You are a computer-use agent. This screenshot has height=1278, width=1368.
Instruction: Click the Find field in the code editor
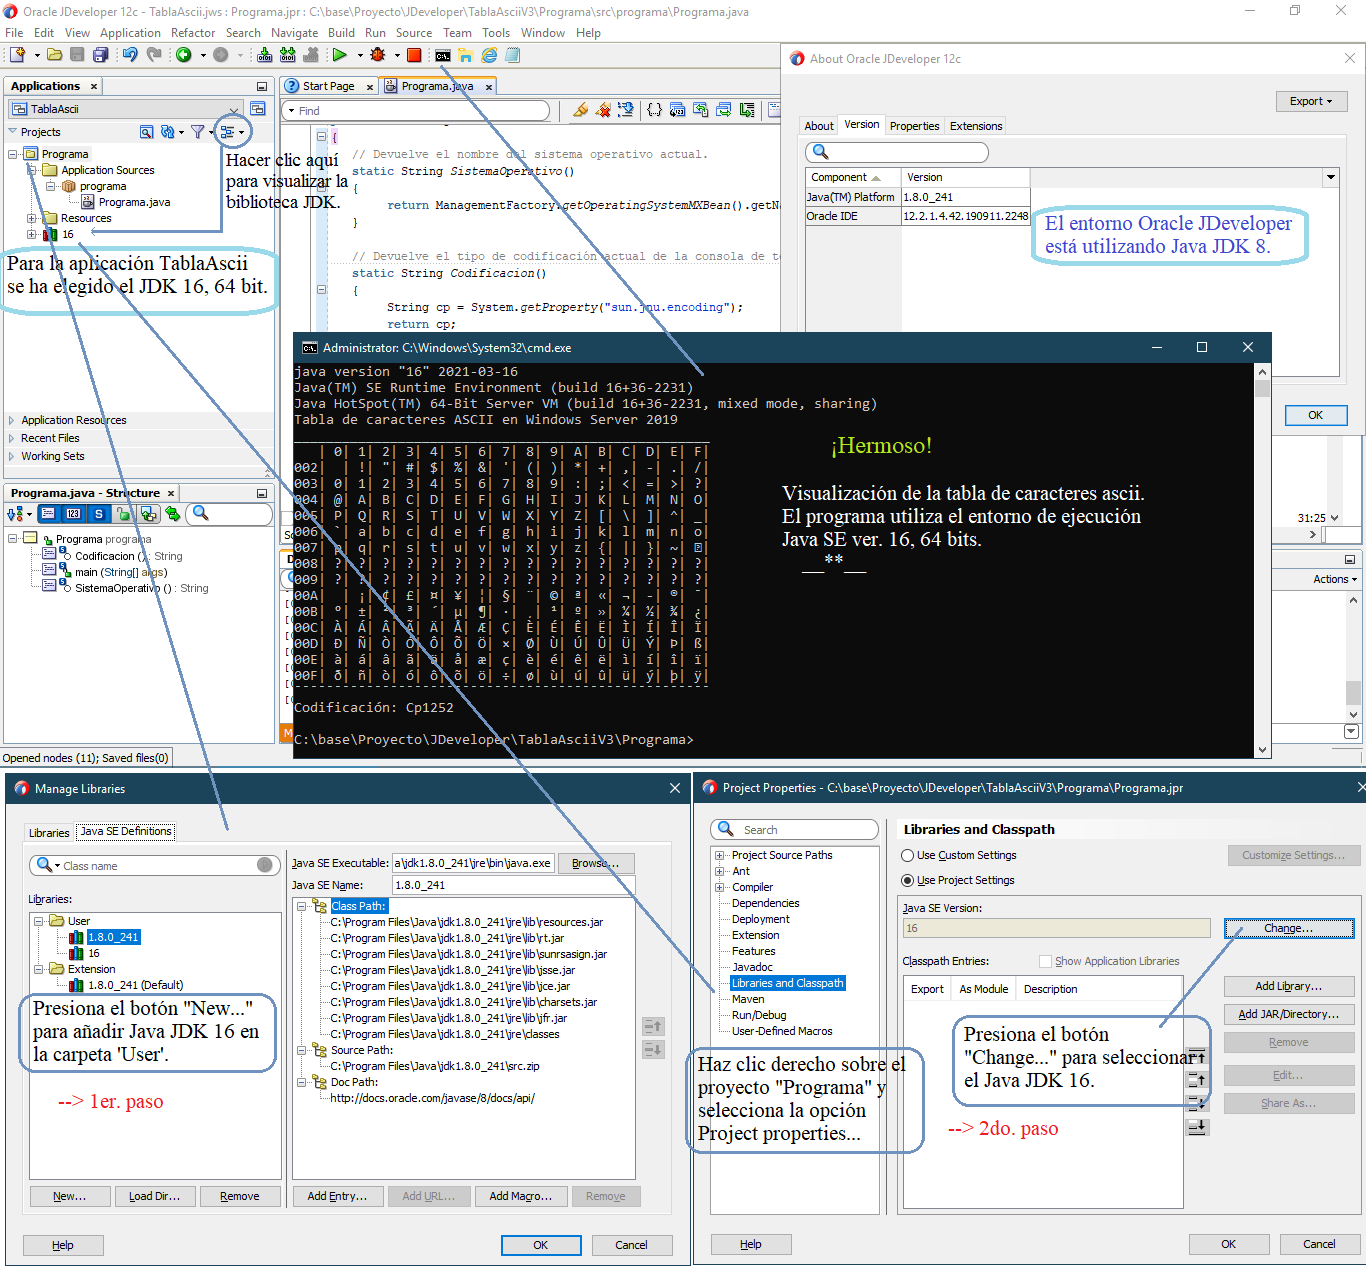pos(417,111)
